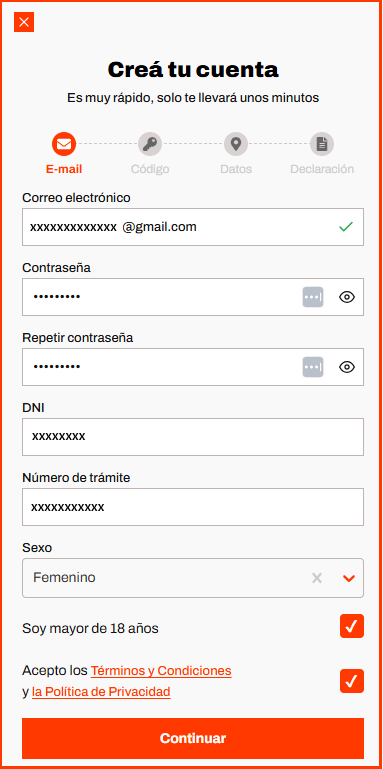Viewport: 383px width, 769px height.
Task: Open the Sexo combo box showing Femenino
Action: 193,578
